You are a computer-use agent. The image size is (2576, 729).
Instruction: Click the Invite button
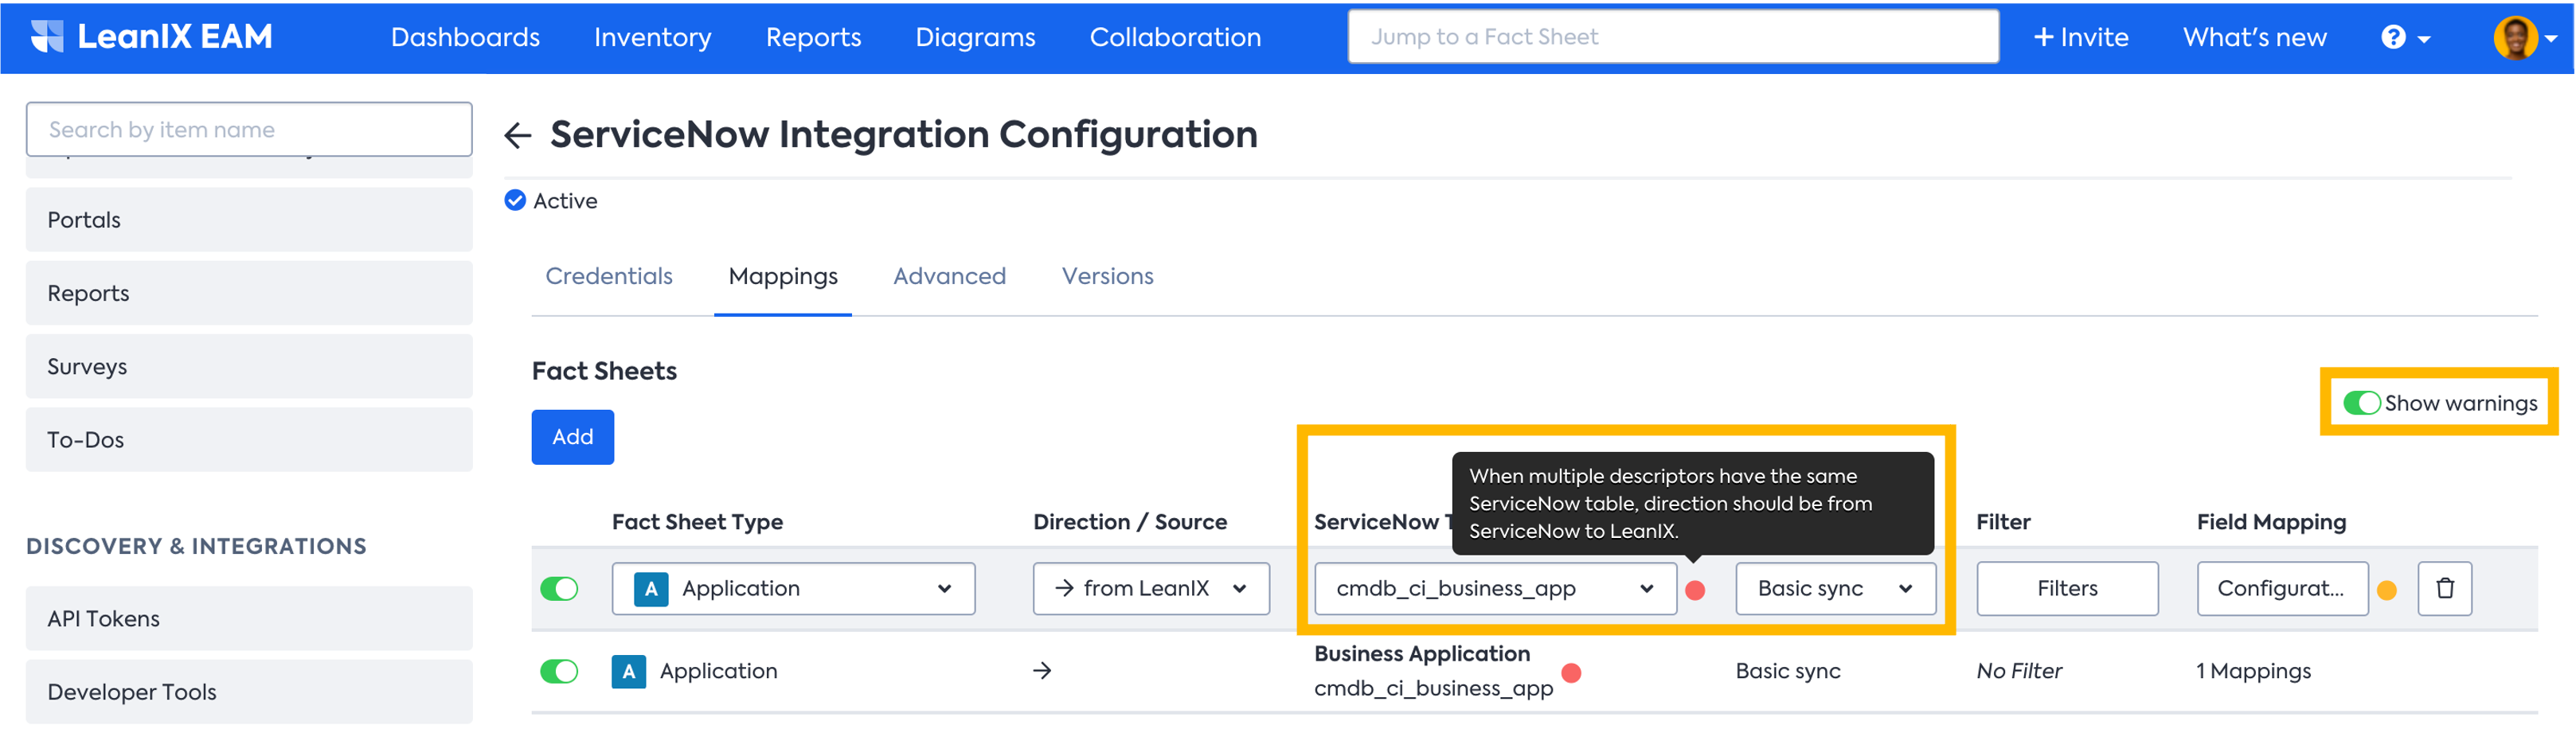[x=2081, y=37]
